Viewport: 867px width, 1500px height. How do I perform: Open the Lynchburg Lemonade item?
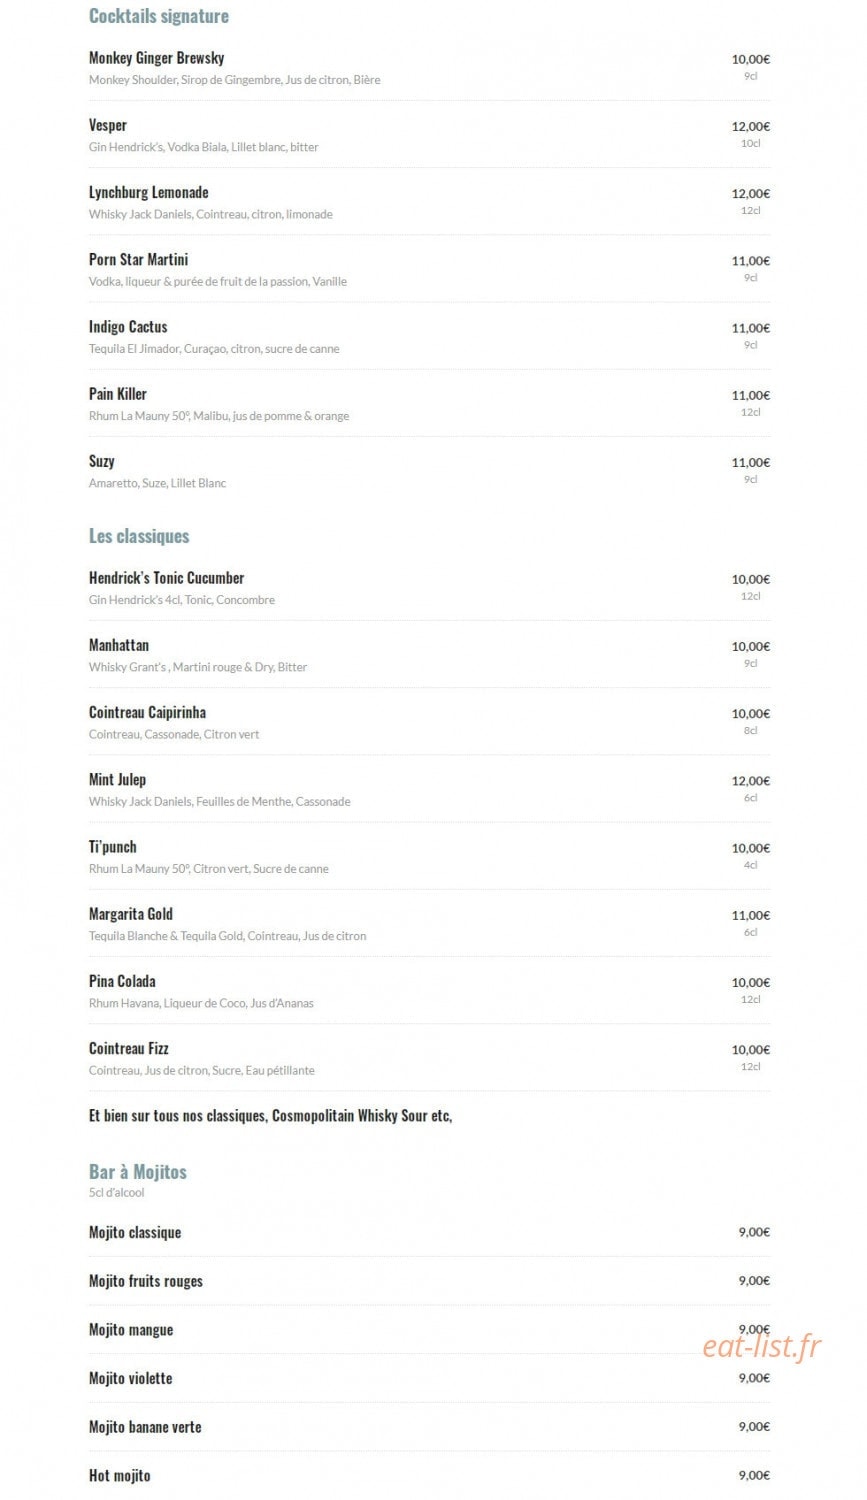[x=149, y=192]
